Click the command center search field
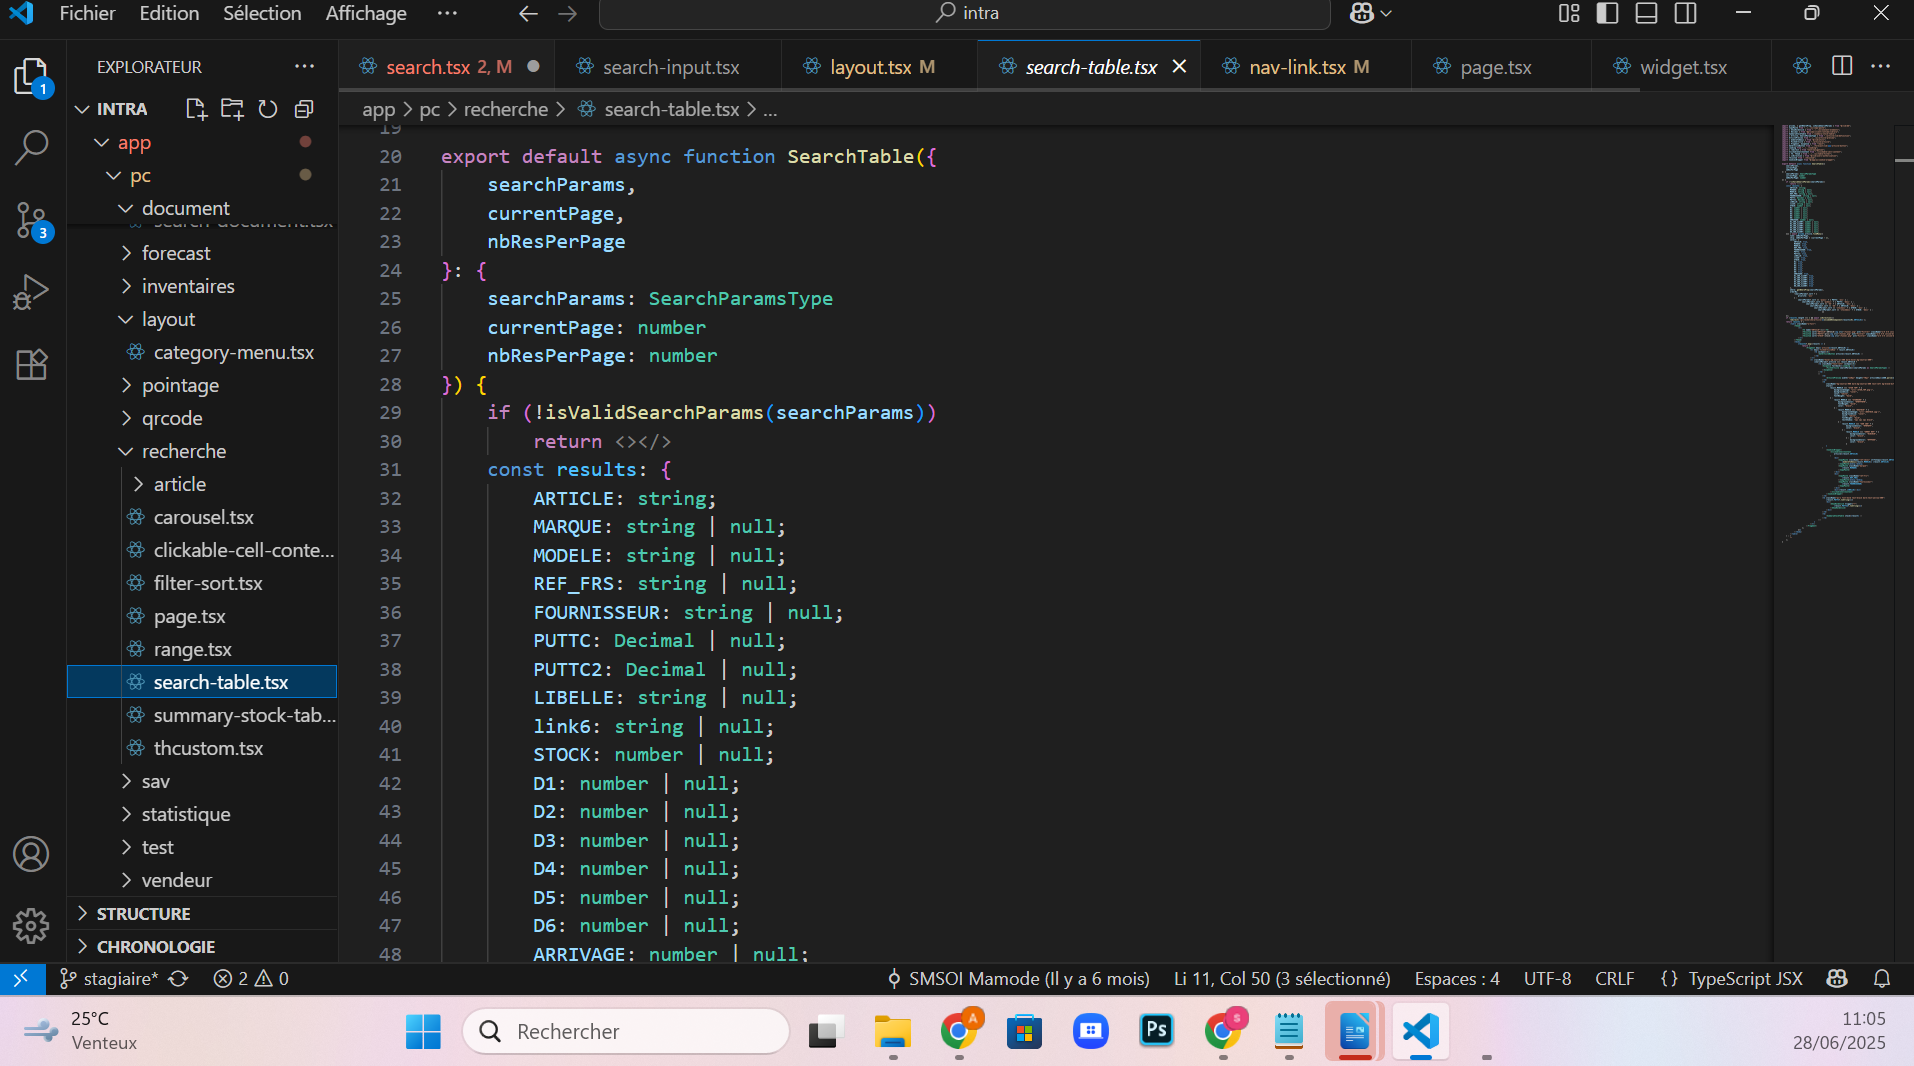This screenshot has height=1066, width=1914. pos(963,13)
